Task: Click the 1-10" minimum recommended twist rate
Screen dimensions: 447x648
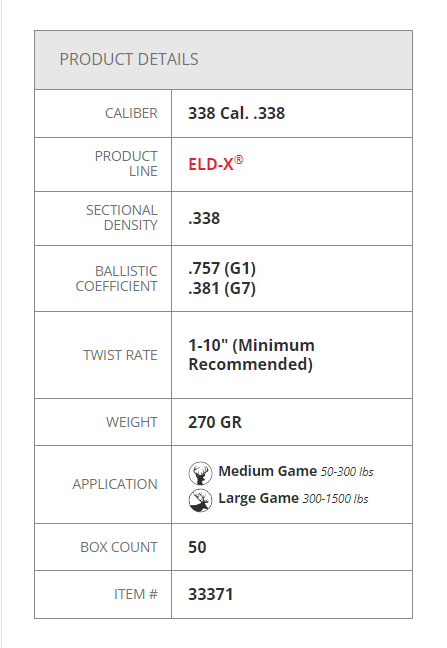Action: [x=251, y=355]
